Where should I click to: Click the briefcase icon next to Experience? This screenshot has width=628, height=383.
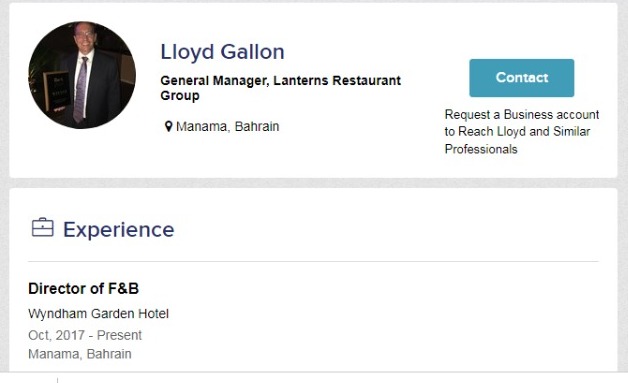pyautogui.click(x=42, y=227)
